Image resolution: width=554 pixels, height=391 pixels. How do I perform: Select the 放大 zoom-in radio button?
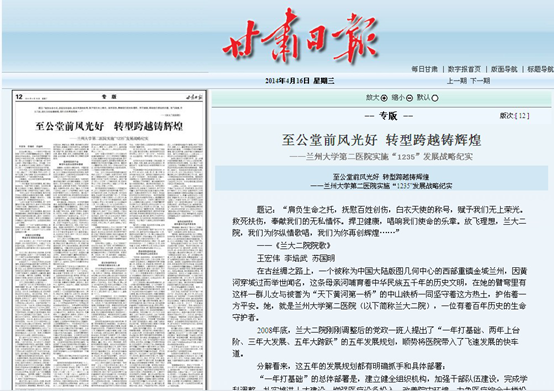click(x=384, y=98)
